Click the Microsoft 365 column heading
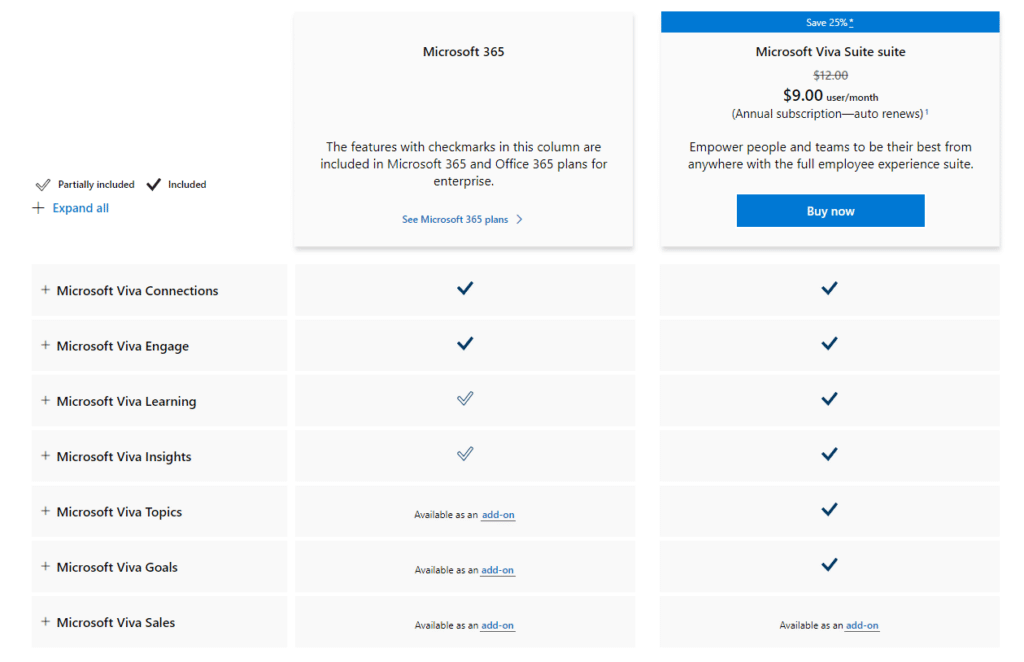The width and height of the screenshot is (1024, 662). pyautogui.click(x=464, y=52)
